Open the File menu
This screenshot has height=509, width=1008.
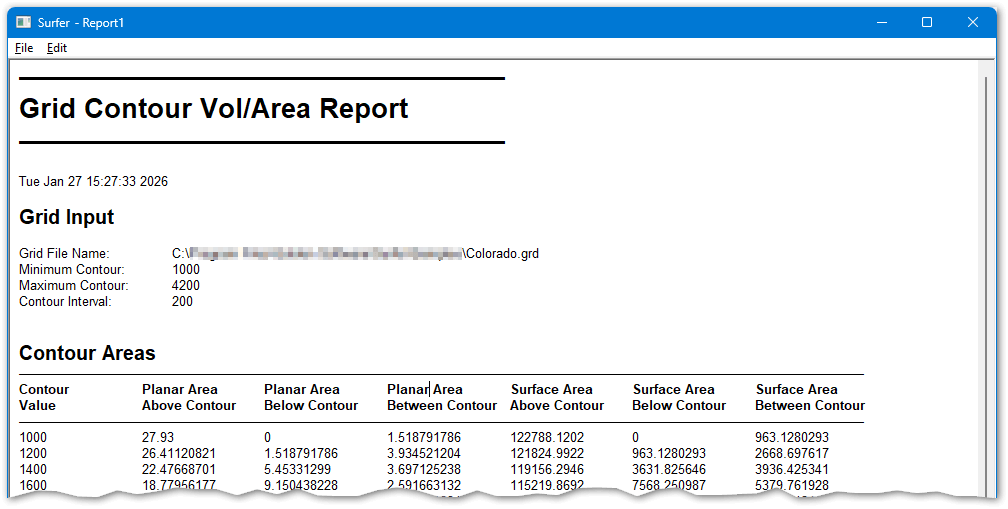pyautogui.click(x=24, y=48)
